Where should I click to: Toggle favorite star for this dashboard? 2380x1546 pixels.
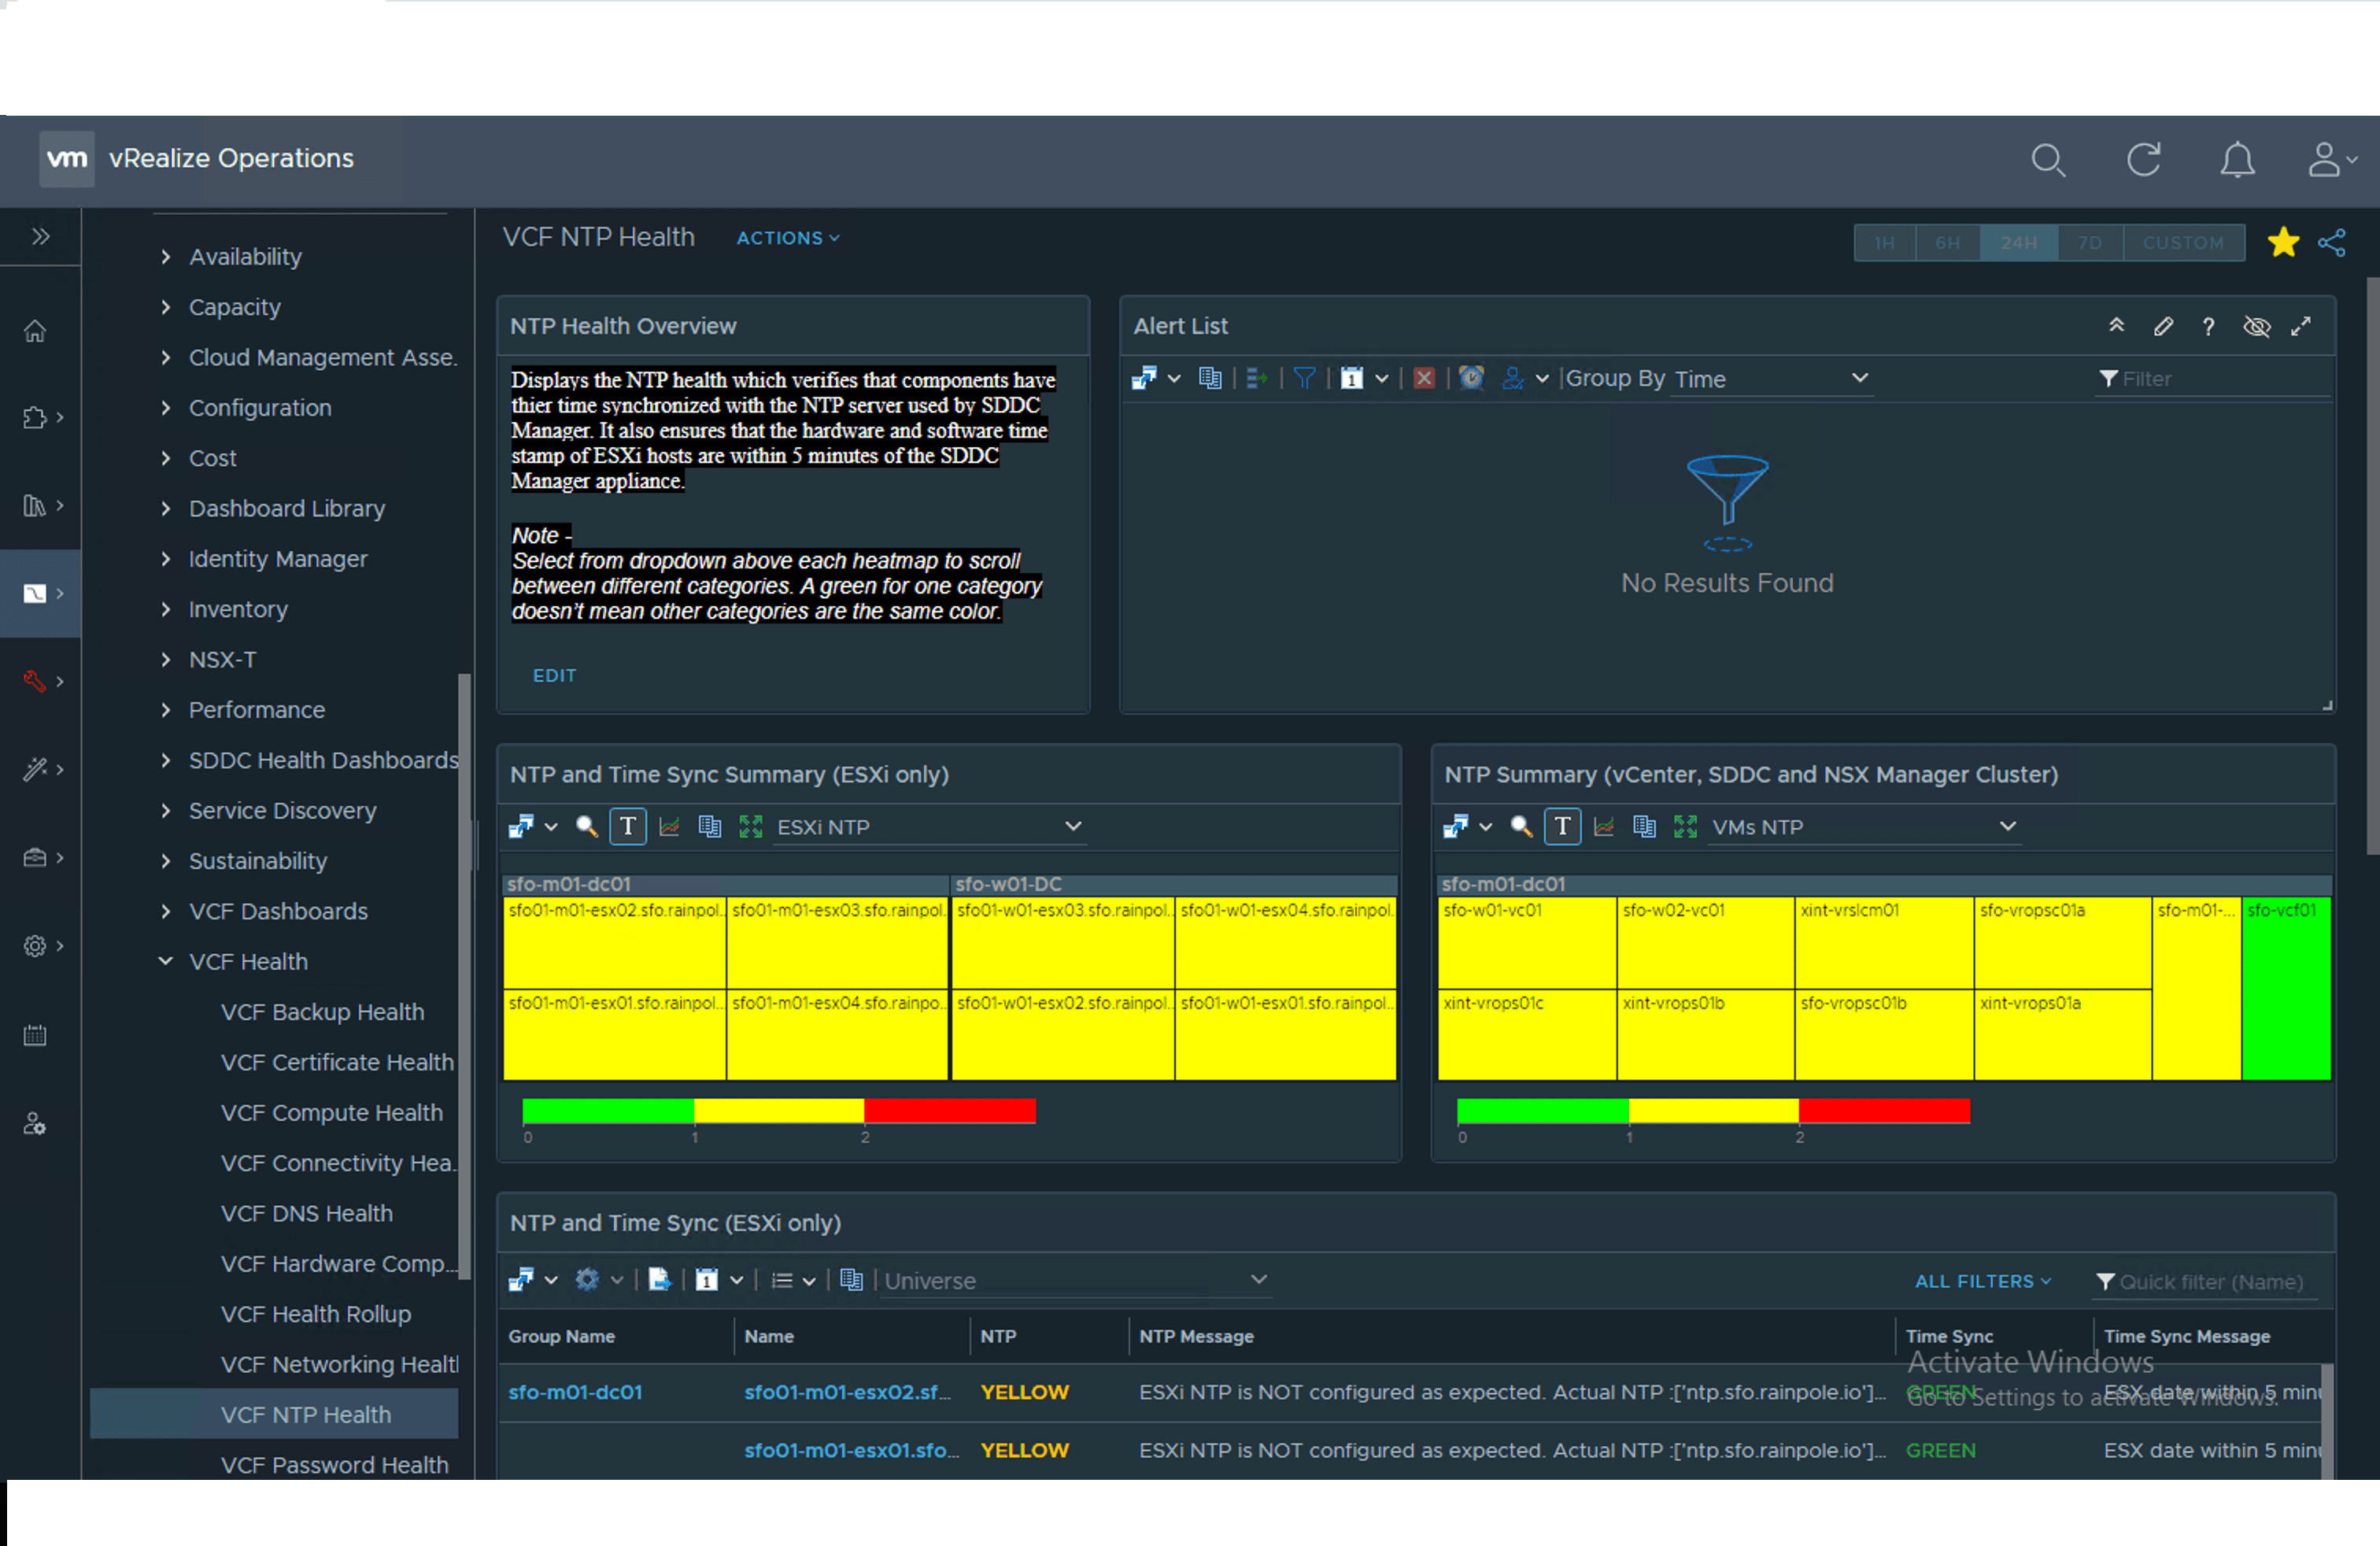click(2283, 242)
